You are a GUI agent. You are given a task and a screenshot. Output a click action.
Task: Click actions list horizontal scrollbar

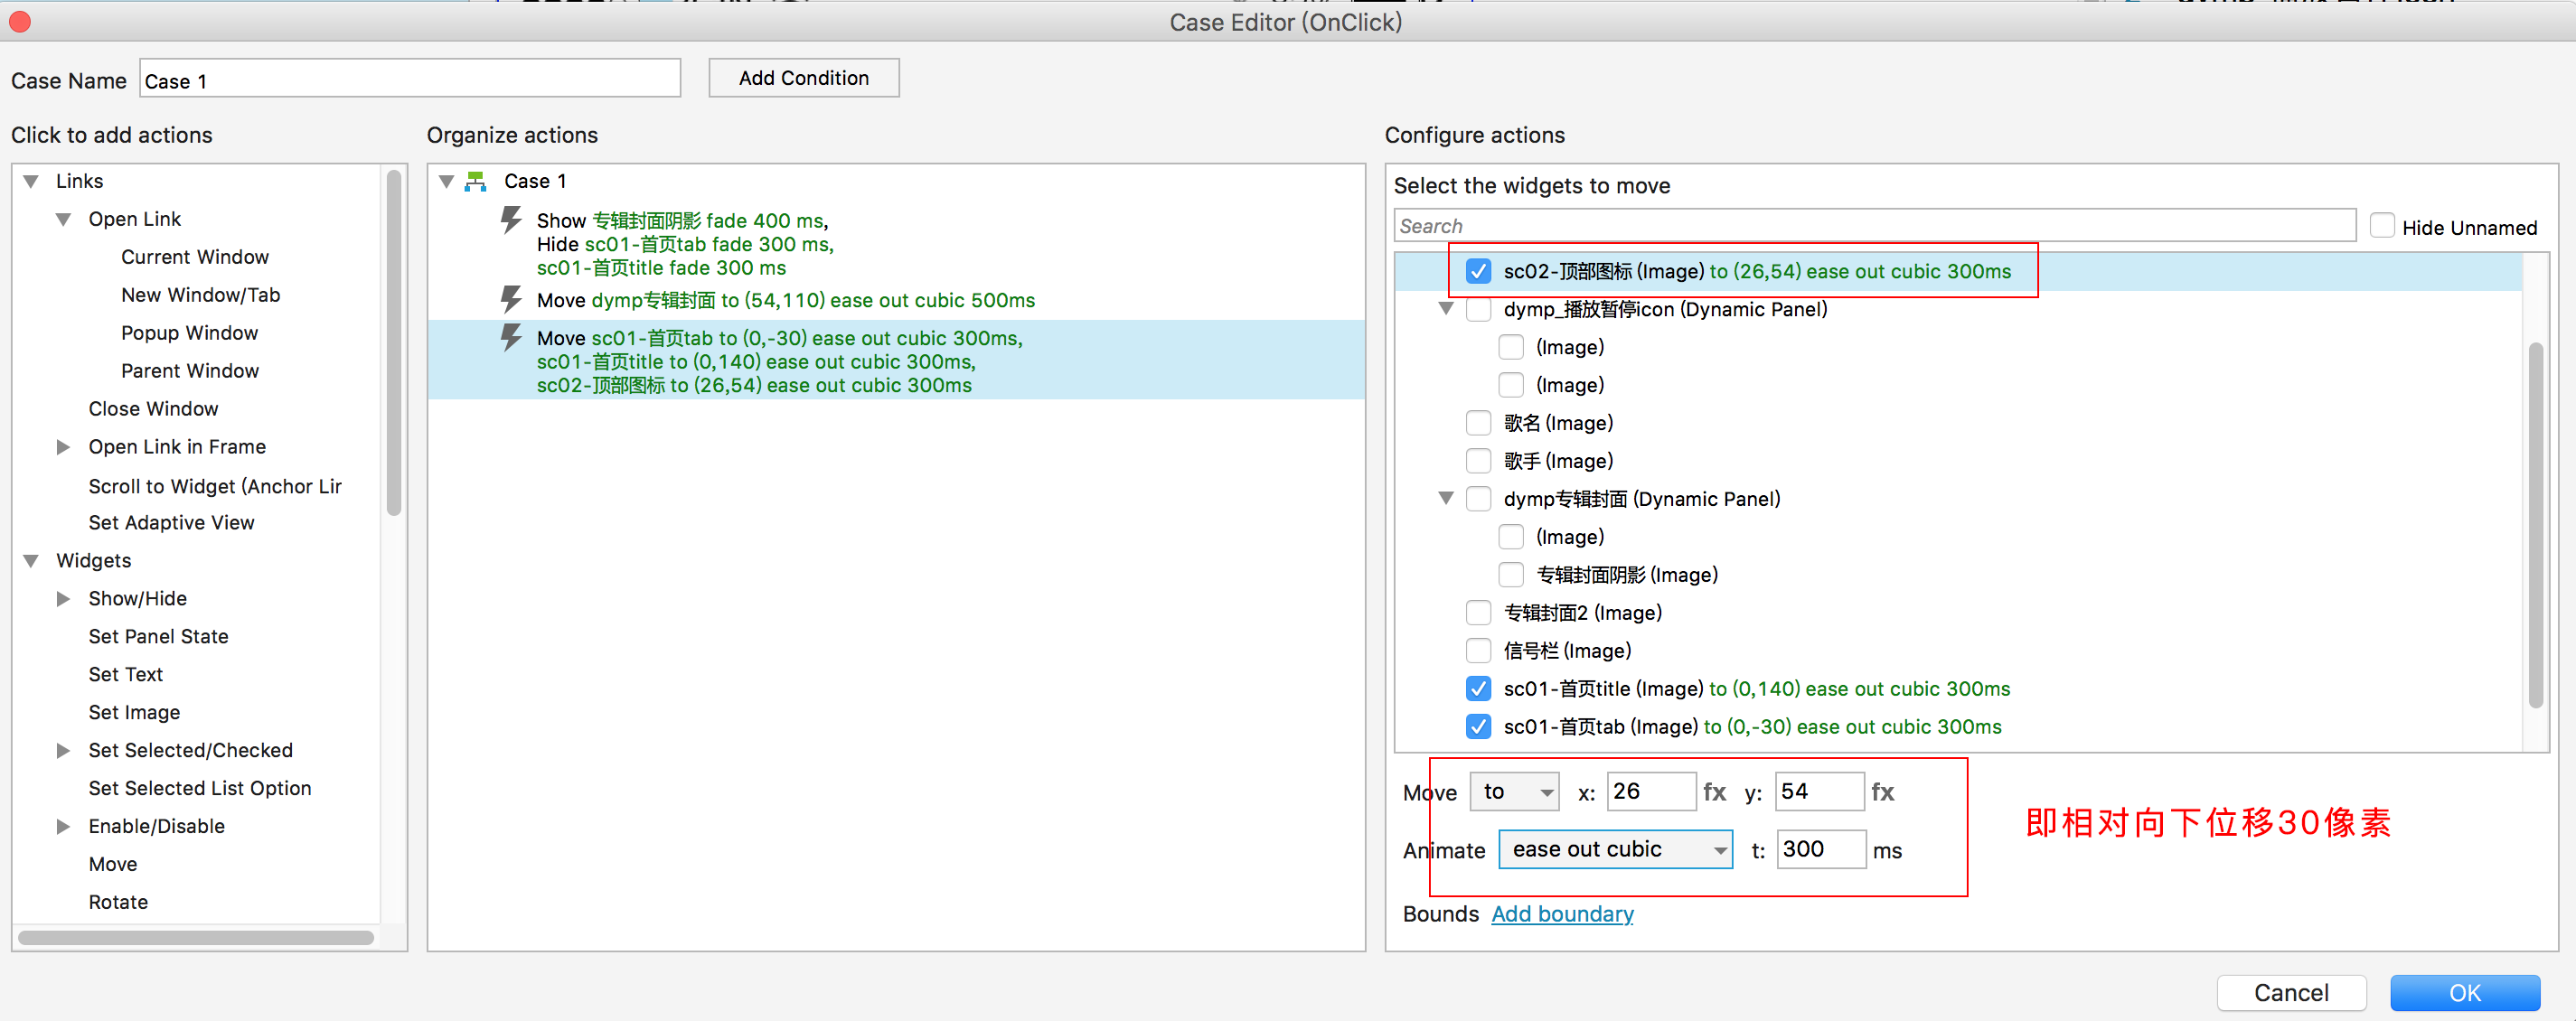coord(196,938)
